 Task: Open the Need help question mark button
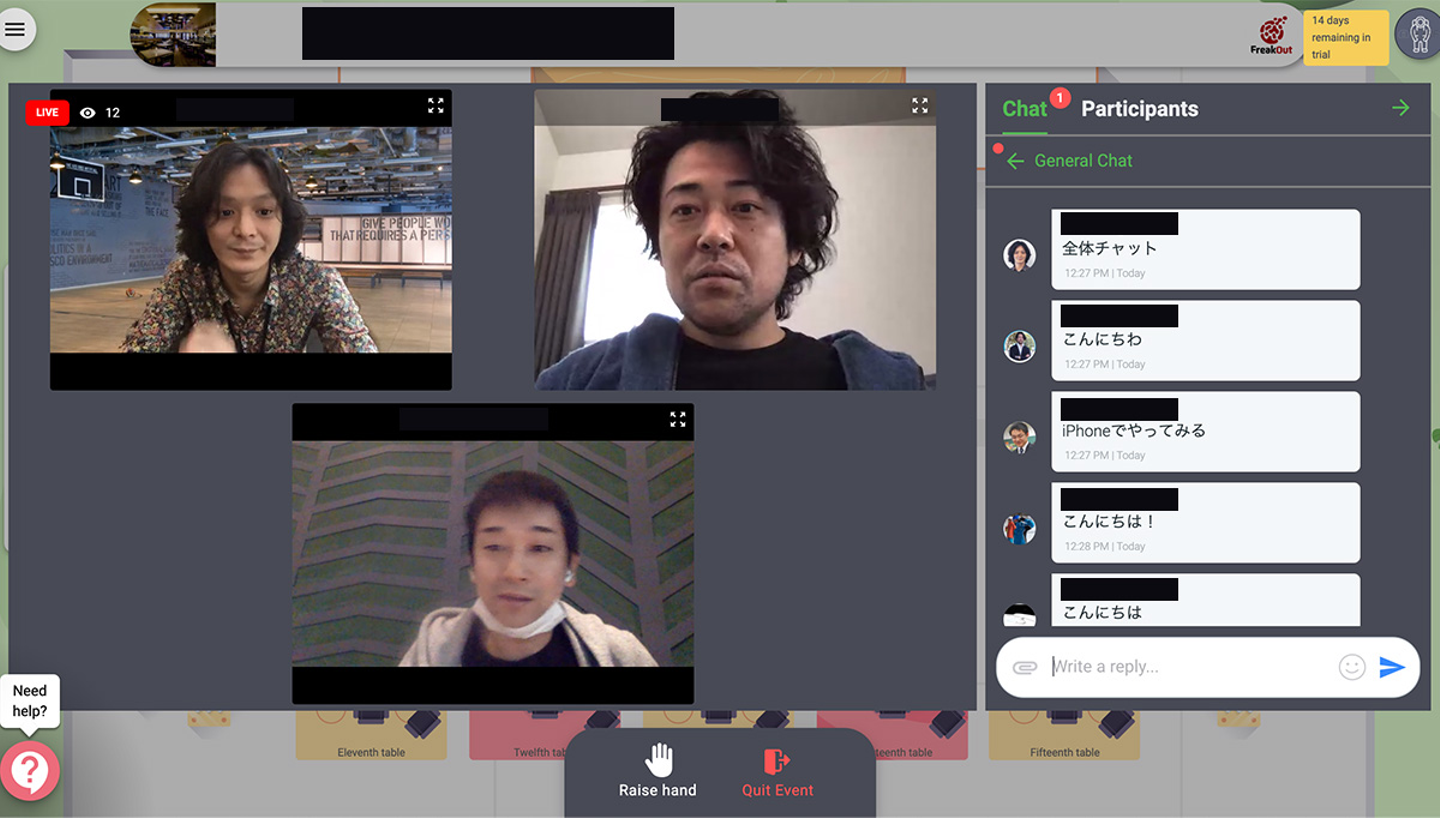pyautogui.click(x=30, y=770)
